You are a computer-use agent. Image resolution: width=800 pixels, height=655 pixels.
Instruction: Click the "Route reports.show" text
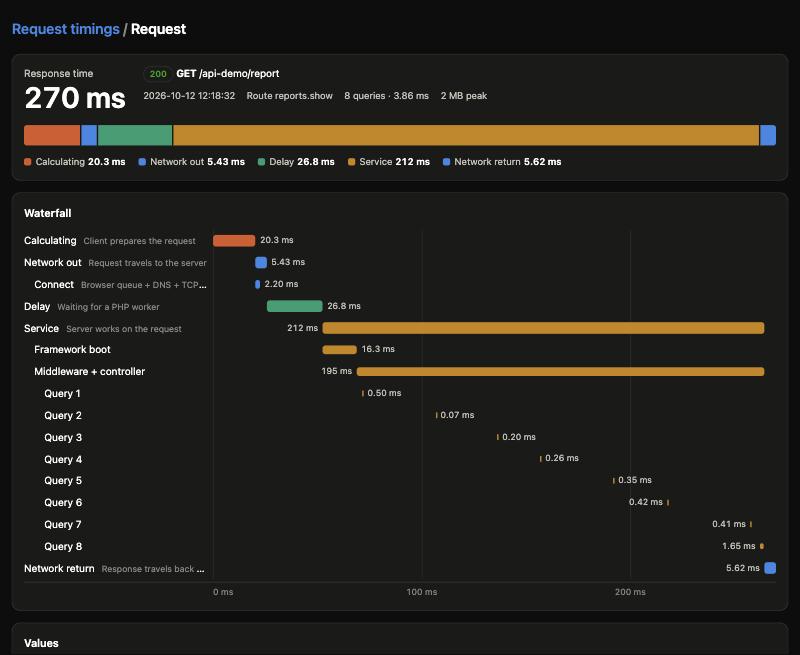[289, 96]
